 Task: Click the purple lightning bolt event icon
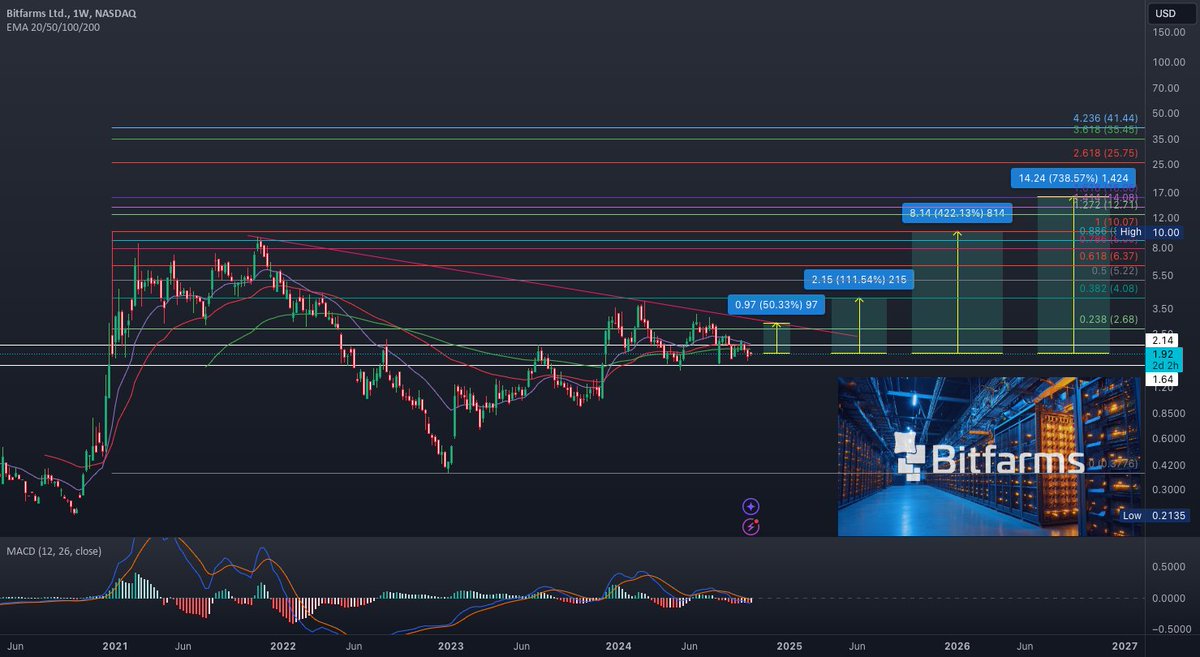coord(751,526)
